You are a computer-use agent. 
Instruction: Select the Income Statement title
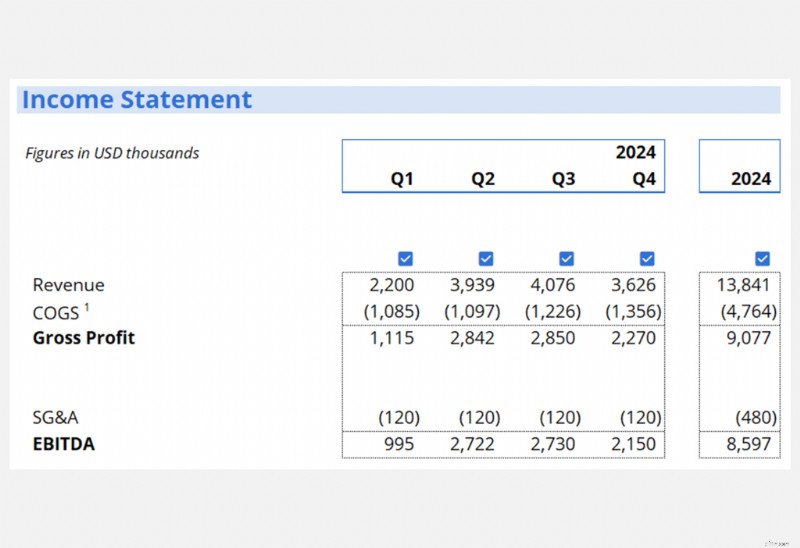(137, 99)
